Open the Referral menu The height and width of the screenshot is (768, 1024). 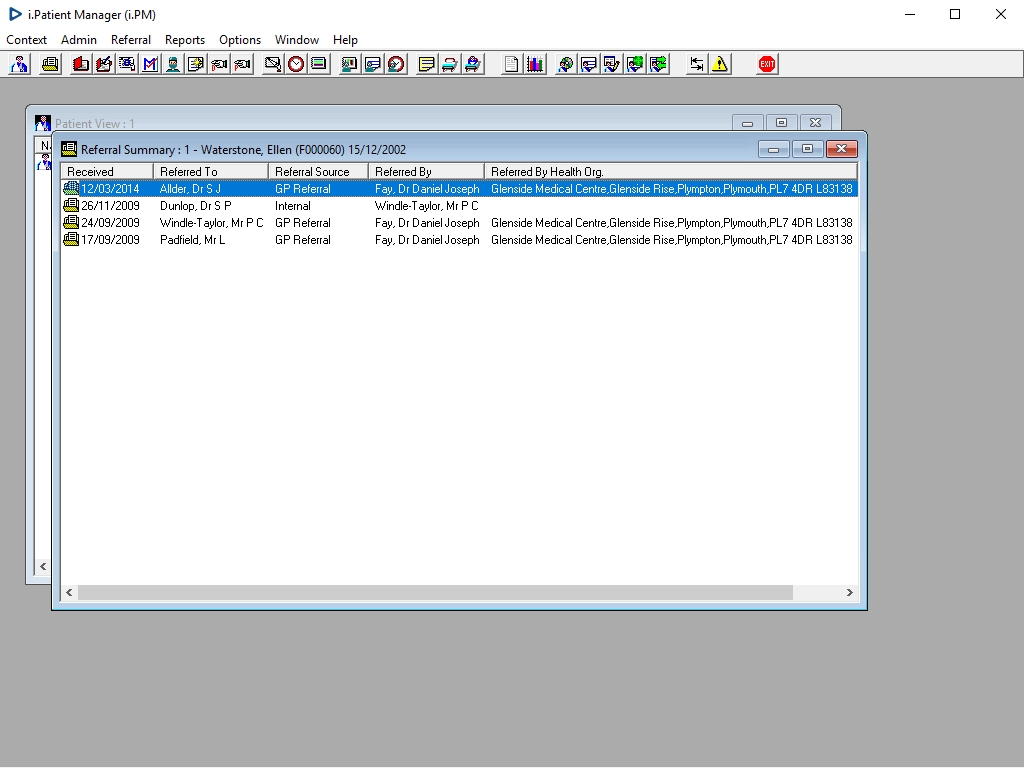click(x=131, y=40)
